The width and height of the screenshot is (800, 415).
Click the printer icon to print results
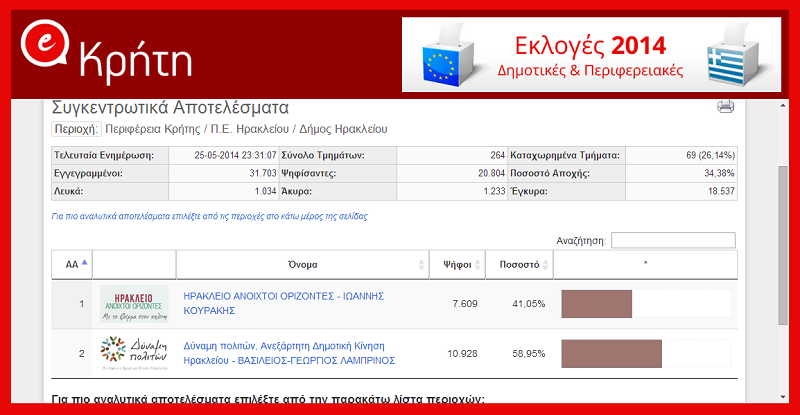click(x=726, y=107)
